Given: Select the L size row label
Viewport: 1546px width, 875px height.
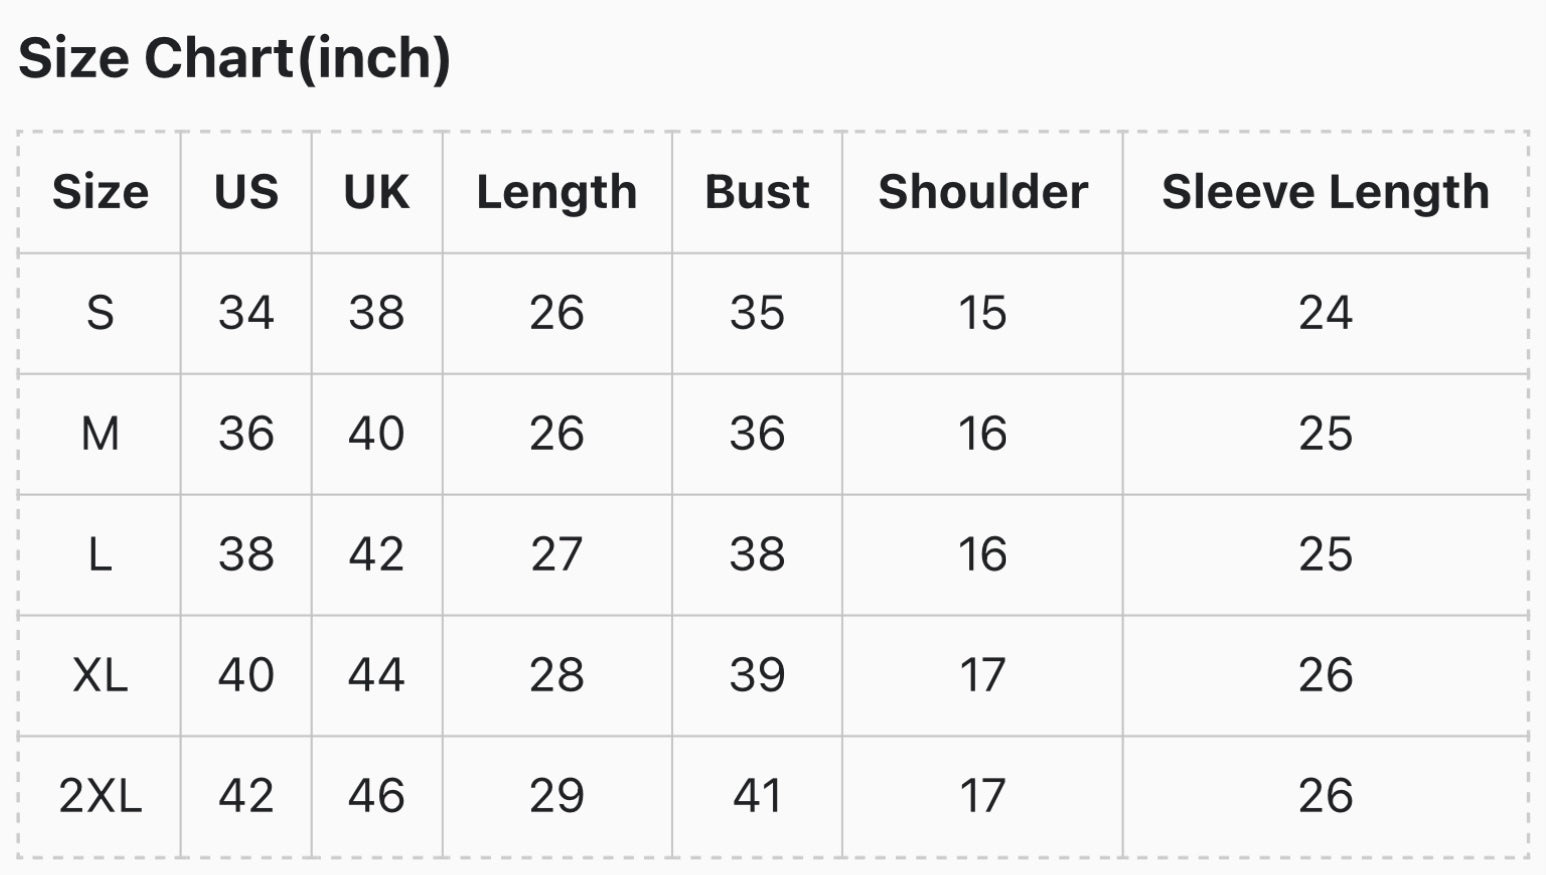Looking at the screenshot, I should [x=100, y=555].
